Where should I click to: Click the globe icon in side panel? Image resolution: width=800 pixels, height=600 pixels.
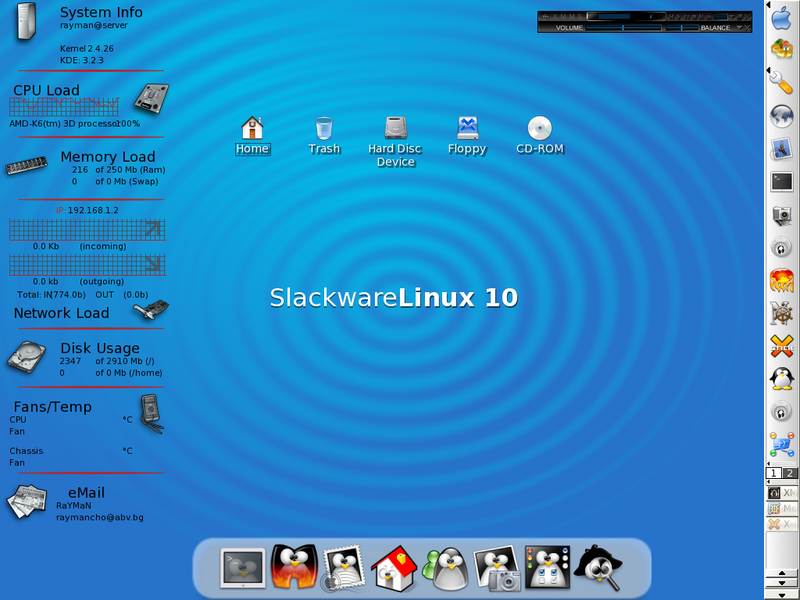[x=782, y=116]
